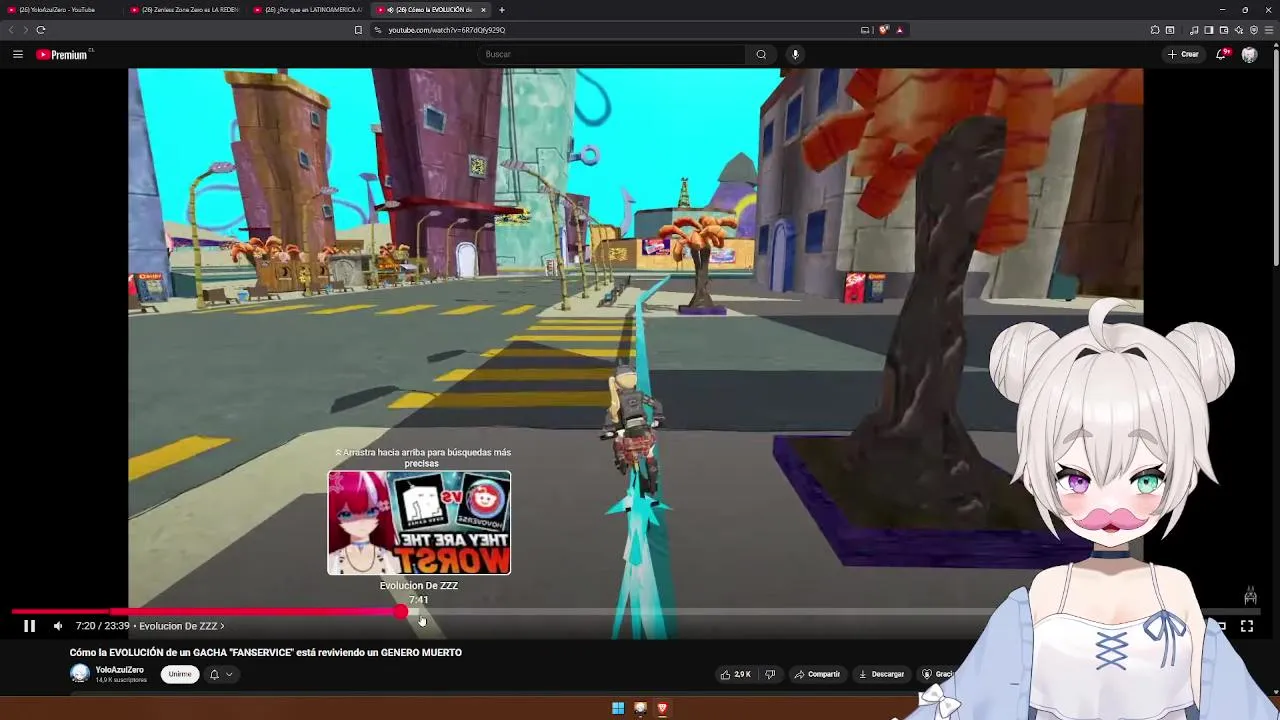Open YouTube notifications bell

tap(1221, 54)
